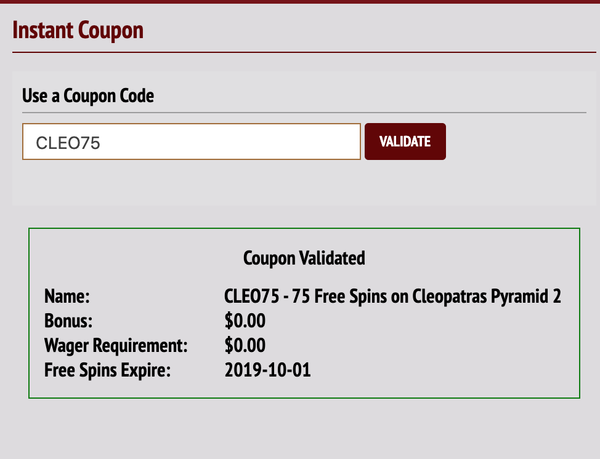Click the dark red bar at the top of the page
The height and width of the screenshot is (459, 600).
[300, 1]
